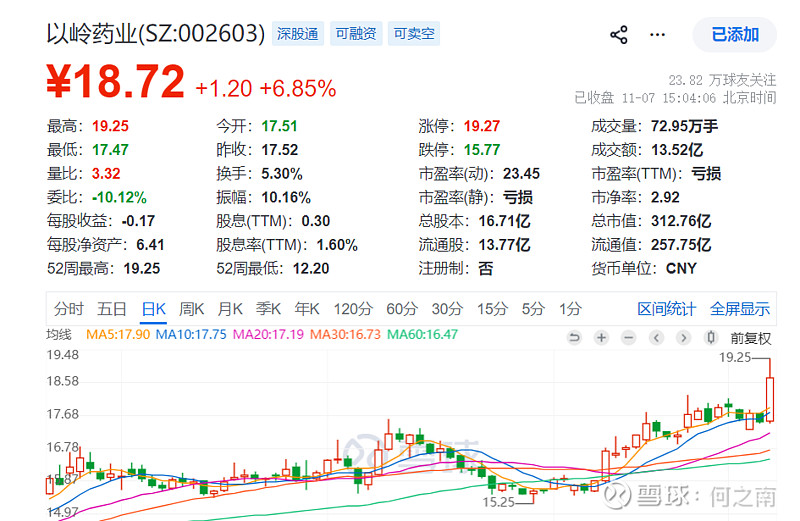Zoom out the chart with minus icon

(629, 337)
